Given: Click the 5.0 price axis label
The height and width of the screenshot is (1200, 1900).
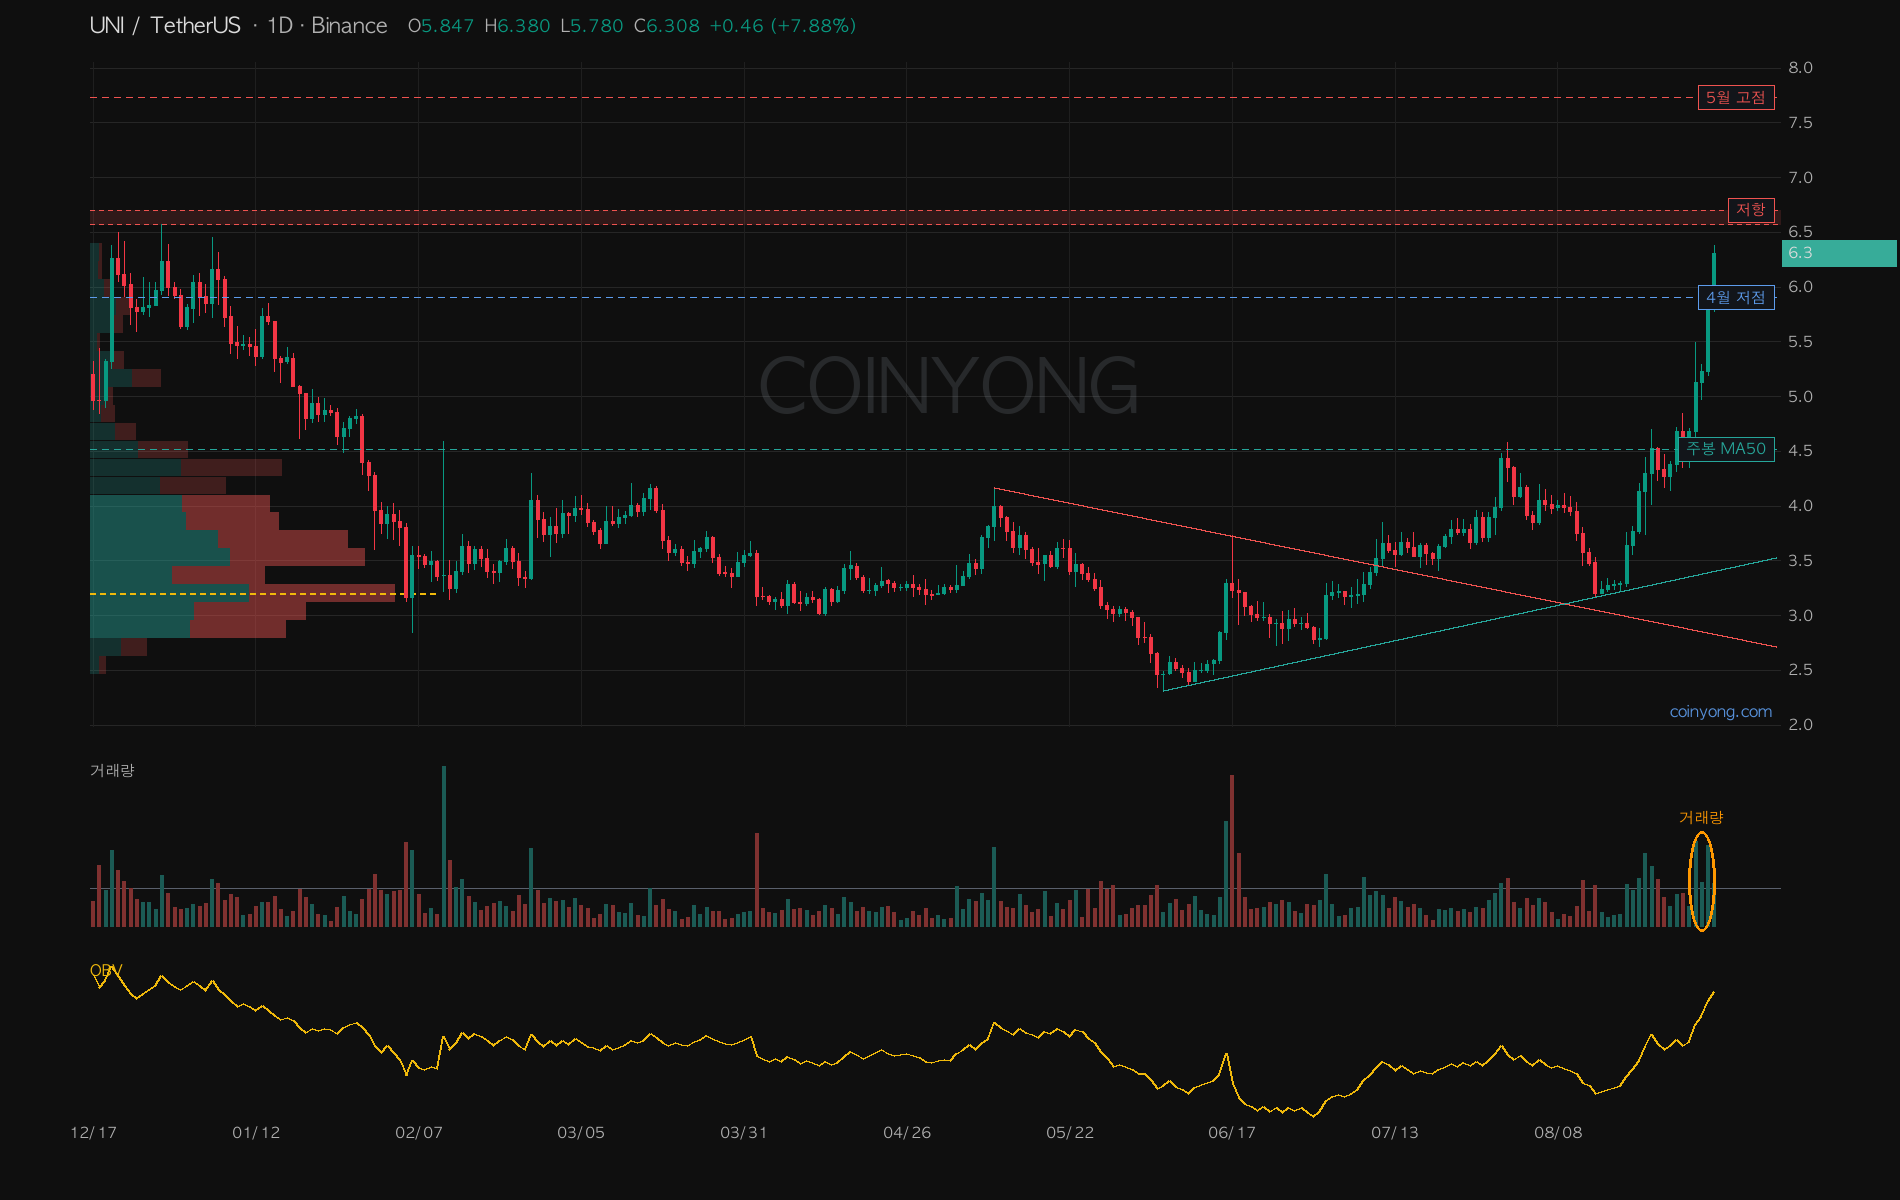Looking at the screenshot, I should (x=1800, y=397).
